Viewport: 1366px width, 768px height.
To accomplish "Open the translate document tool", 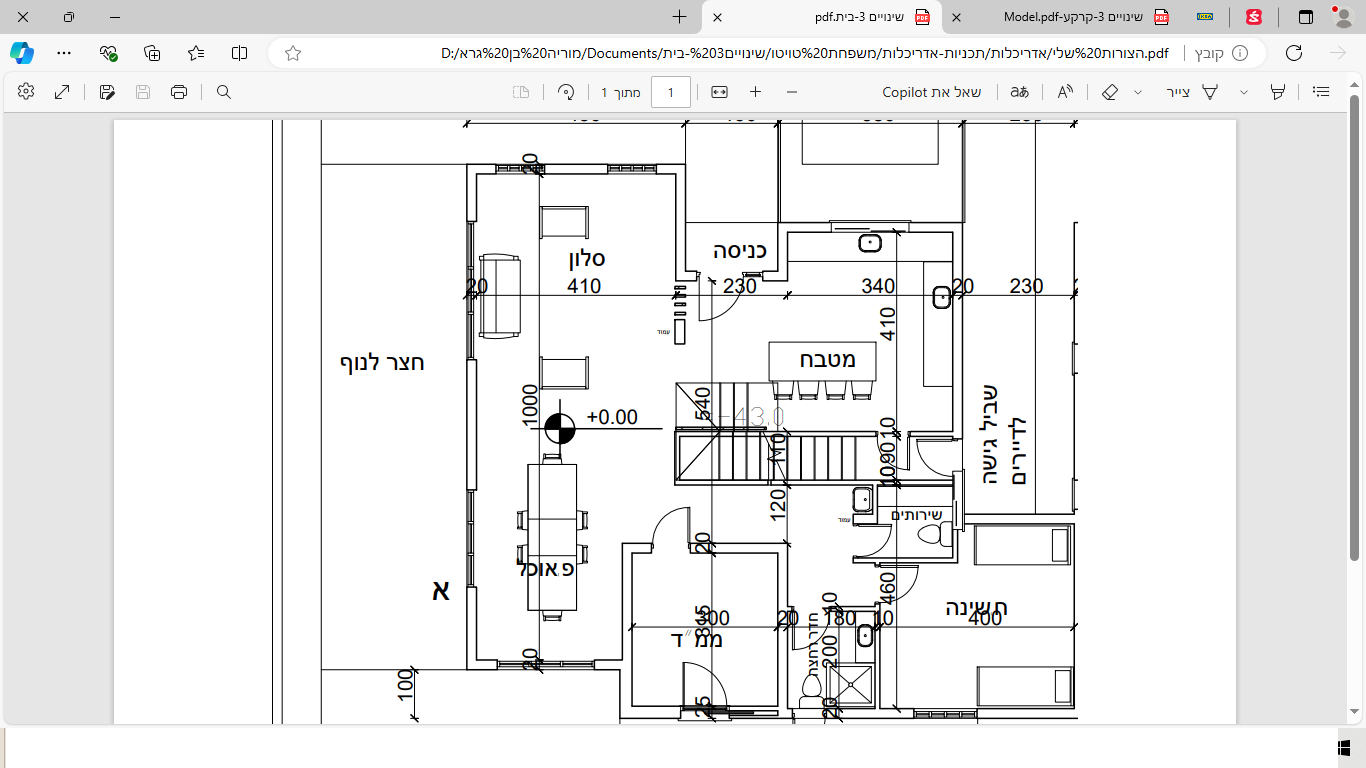I will 1019,92.
